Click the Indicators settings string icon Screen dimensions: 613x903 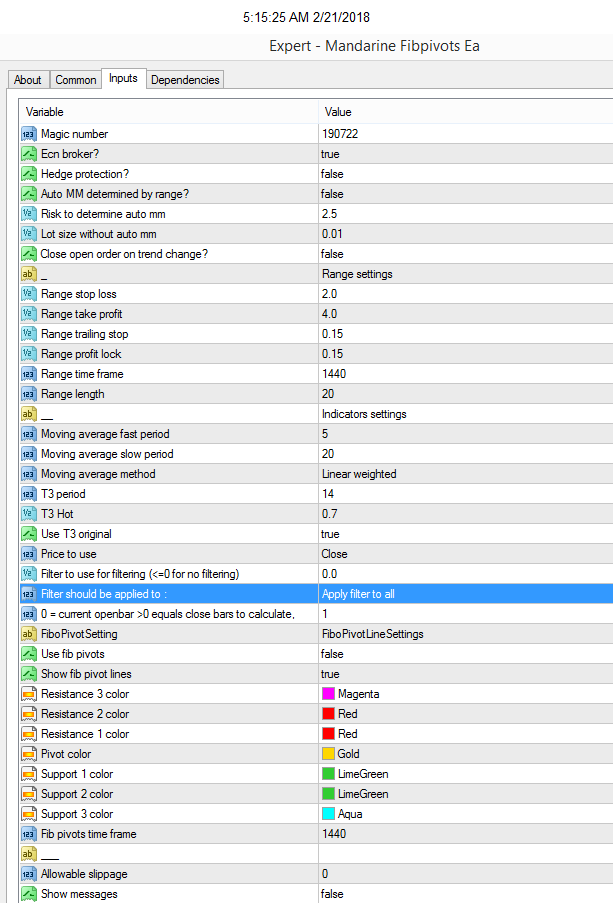pos(29,414)
